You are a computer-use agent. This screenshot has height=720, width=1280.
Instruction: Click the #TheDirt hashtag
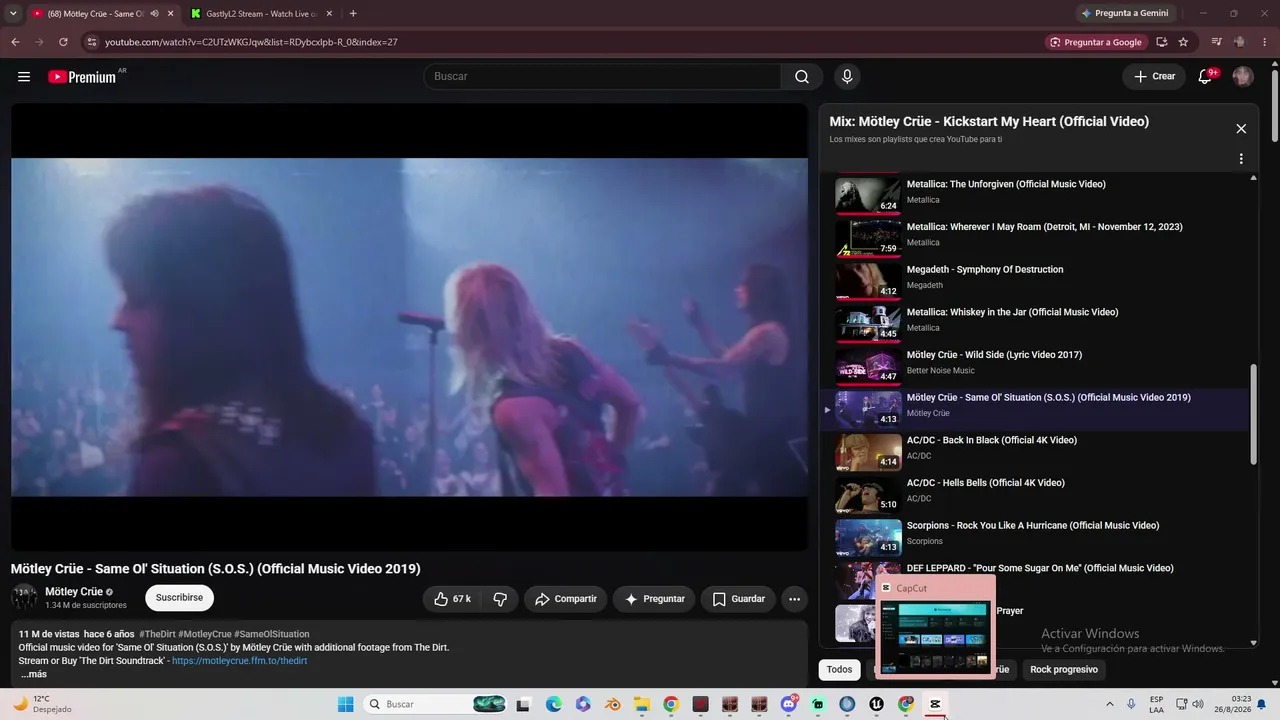click(x=156, y=634)
